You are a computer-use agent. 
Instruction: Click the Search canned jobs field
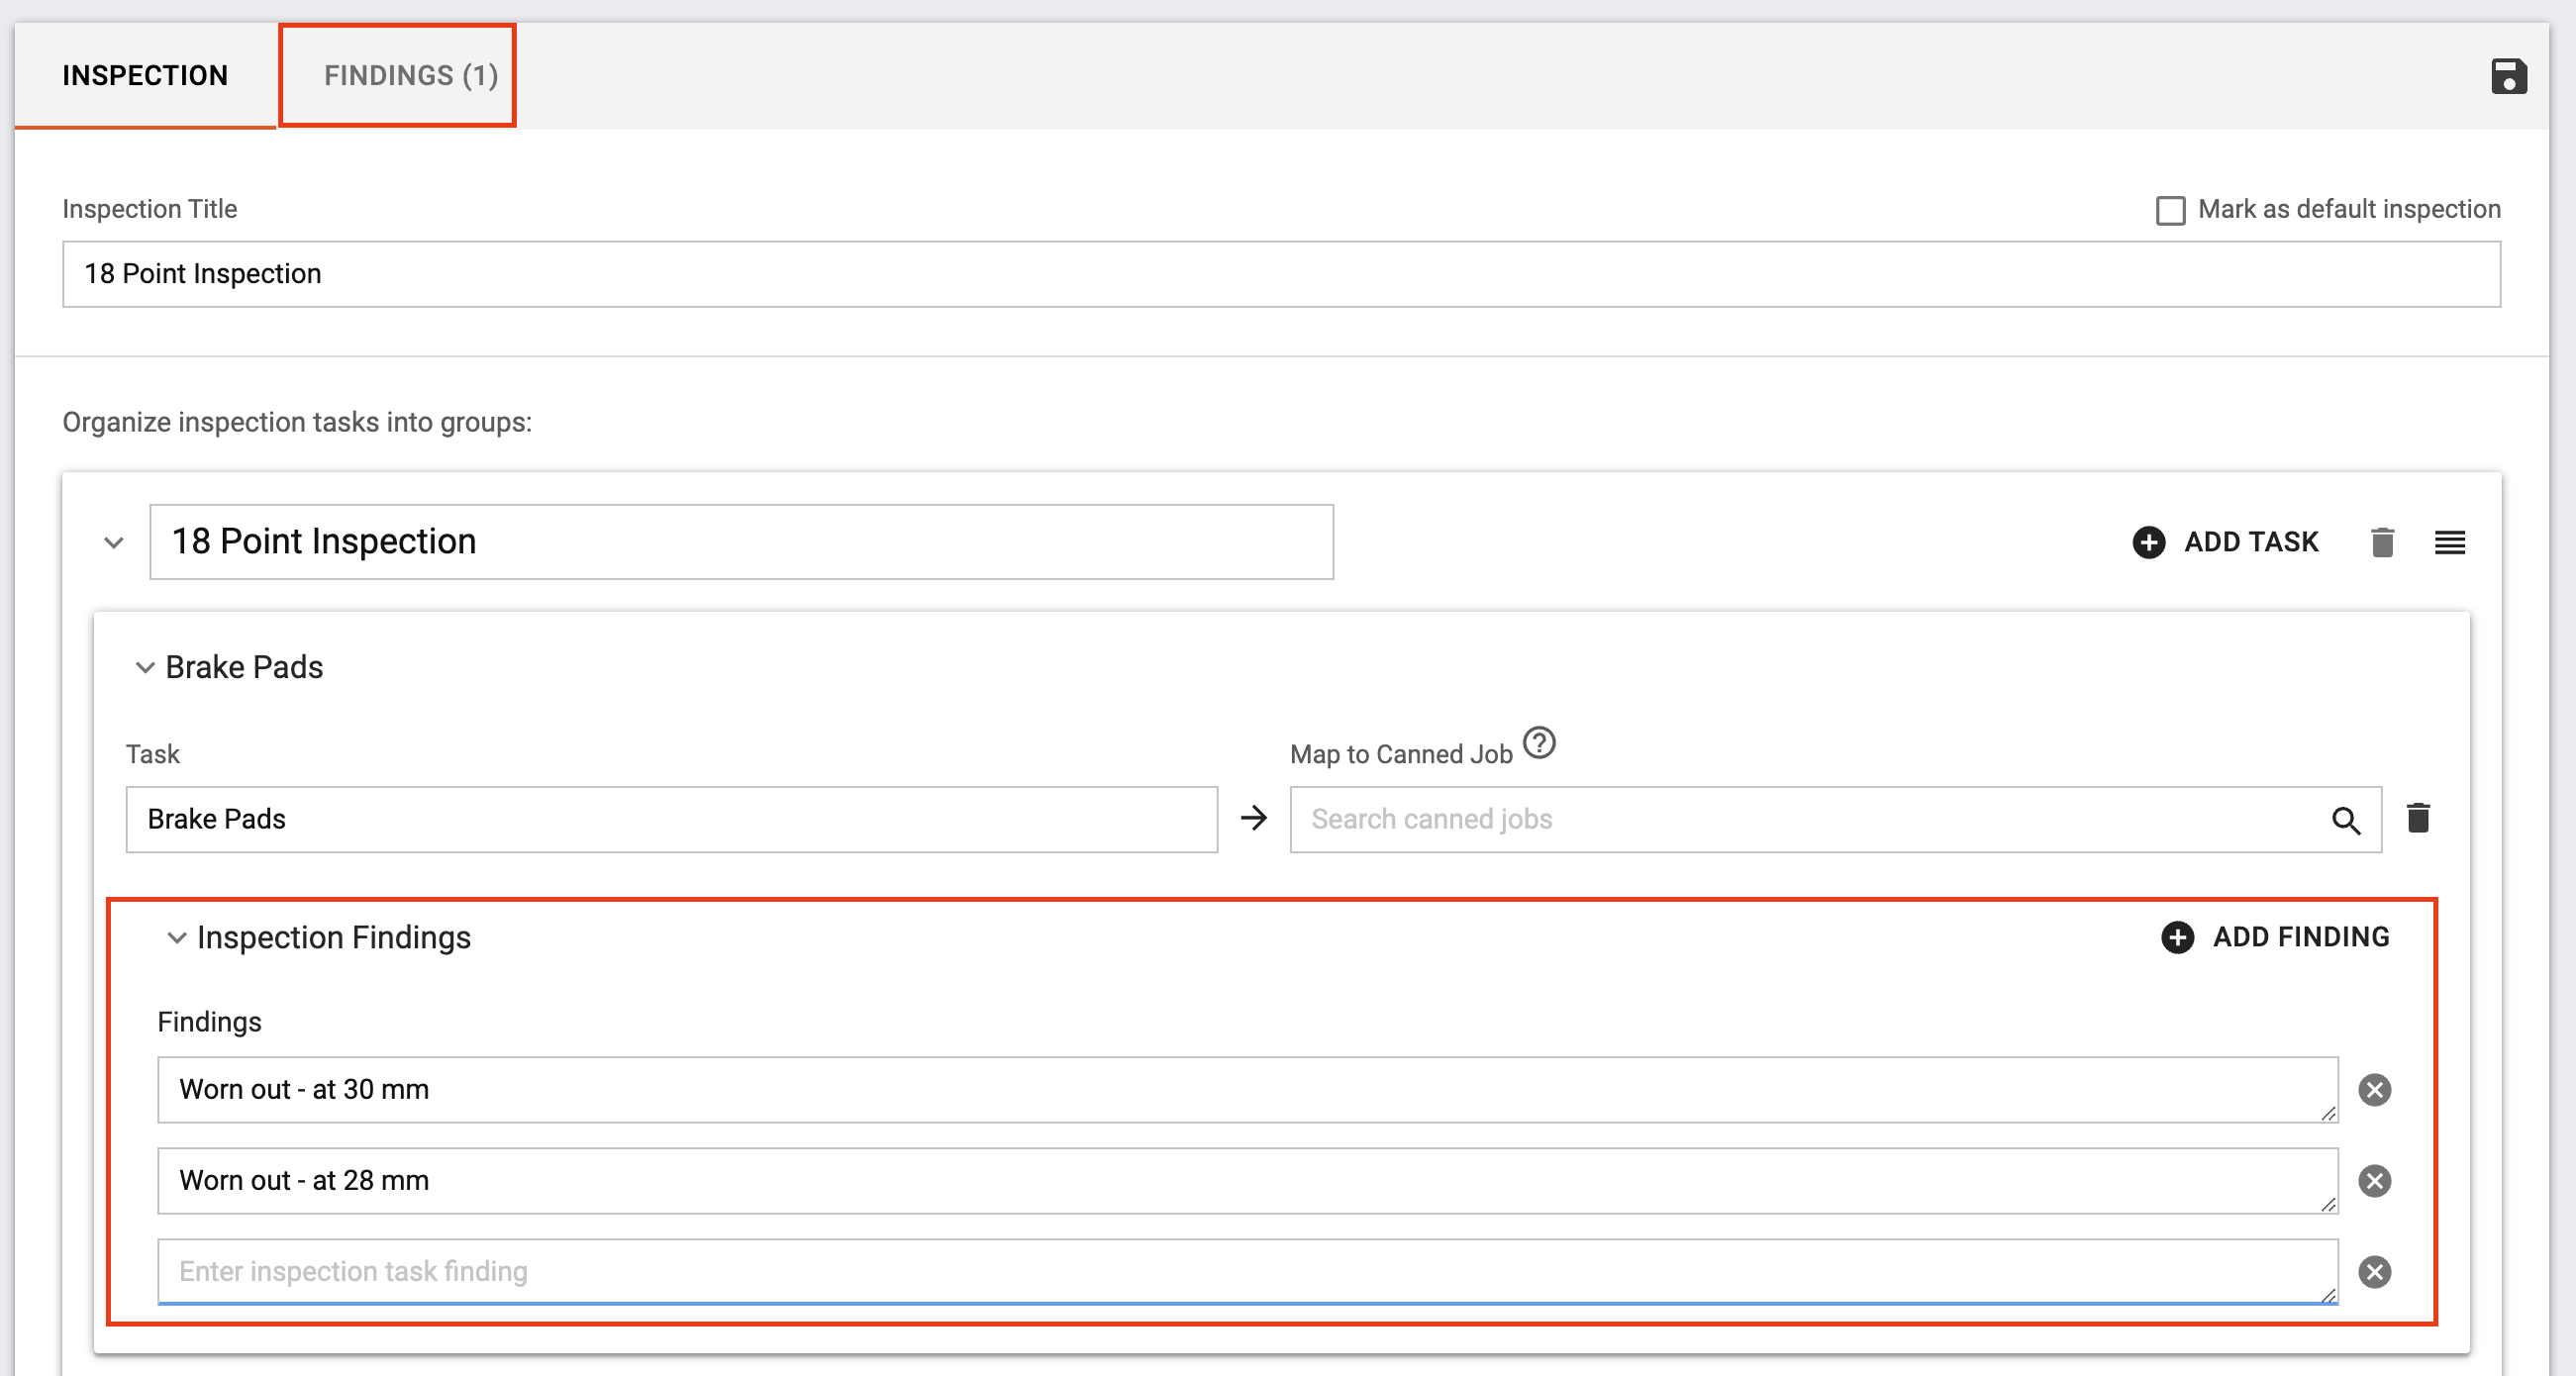(1835, 819)
